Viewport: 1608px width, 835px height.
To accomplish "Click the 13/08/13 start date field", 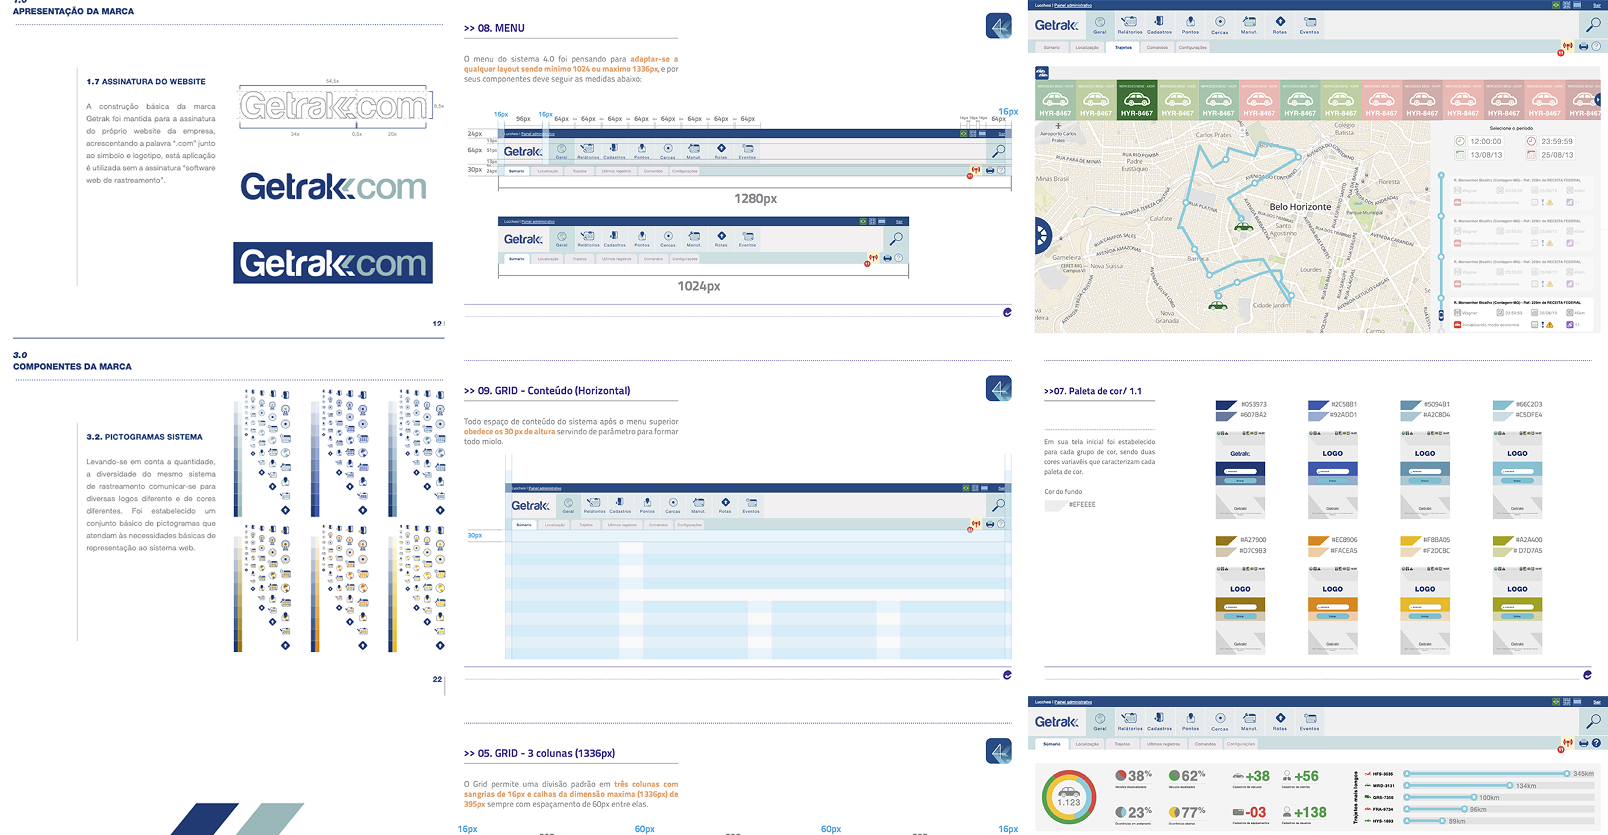I will click(x=1486, y=155).
